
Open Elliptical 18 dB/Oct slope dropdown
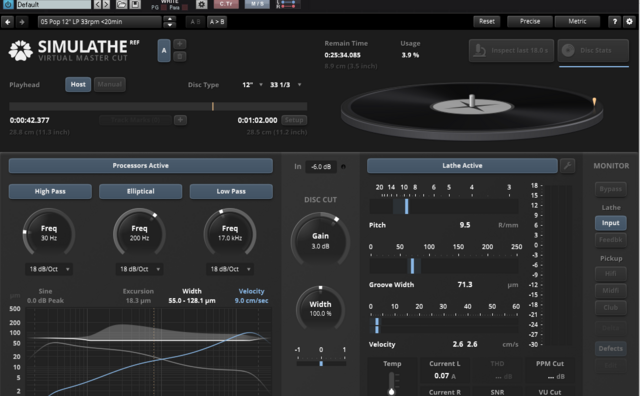[x=140, y=269]
